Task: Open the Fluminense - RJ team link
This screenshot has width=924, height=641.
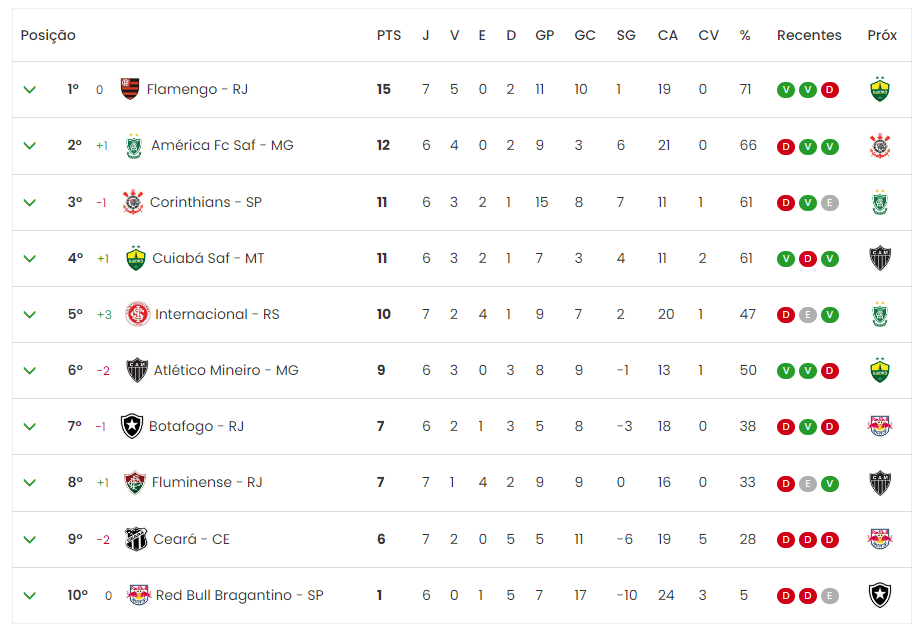Action: (207, 483)
